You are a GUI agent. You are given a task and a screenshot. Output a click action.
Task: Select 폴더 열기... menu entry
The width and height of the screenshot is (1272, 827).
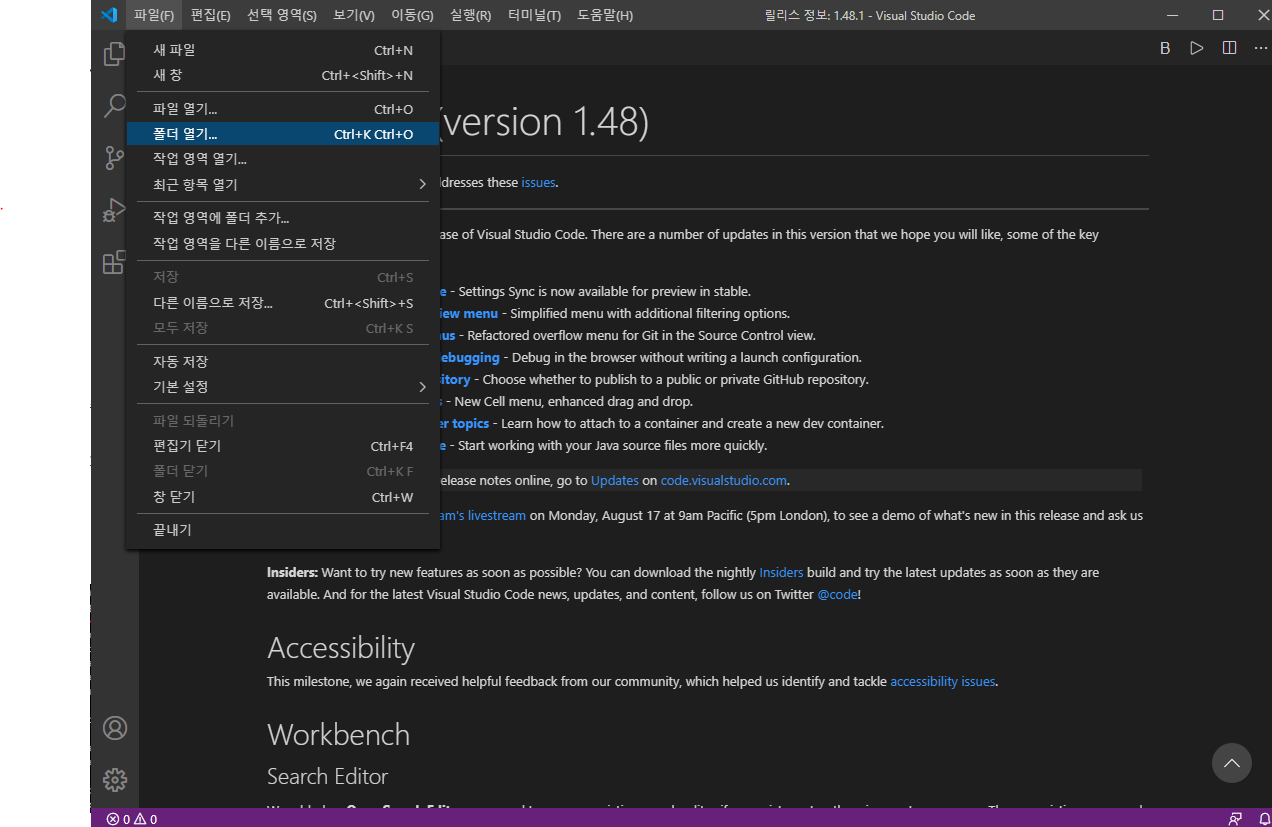[x=283, y=134]
